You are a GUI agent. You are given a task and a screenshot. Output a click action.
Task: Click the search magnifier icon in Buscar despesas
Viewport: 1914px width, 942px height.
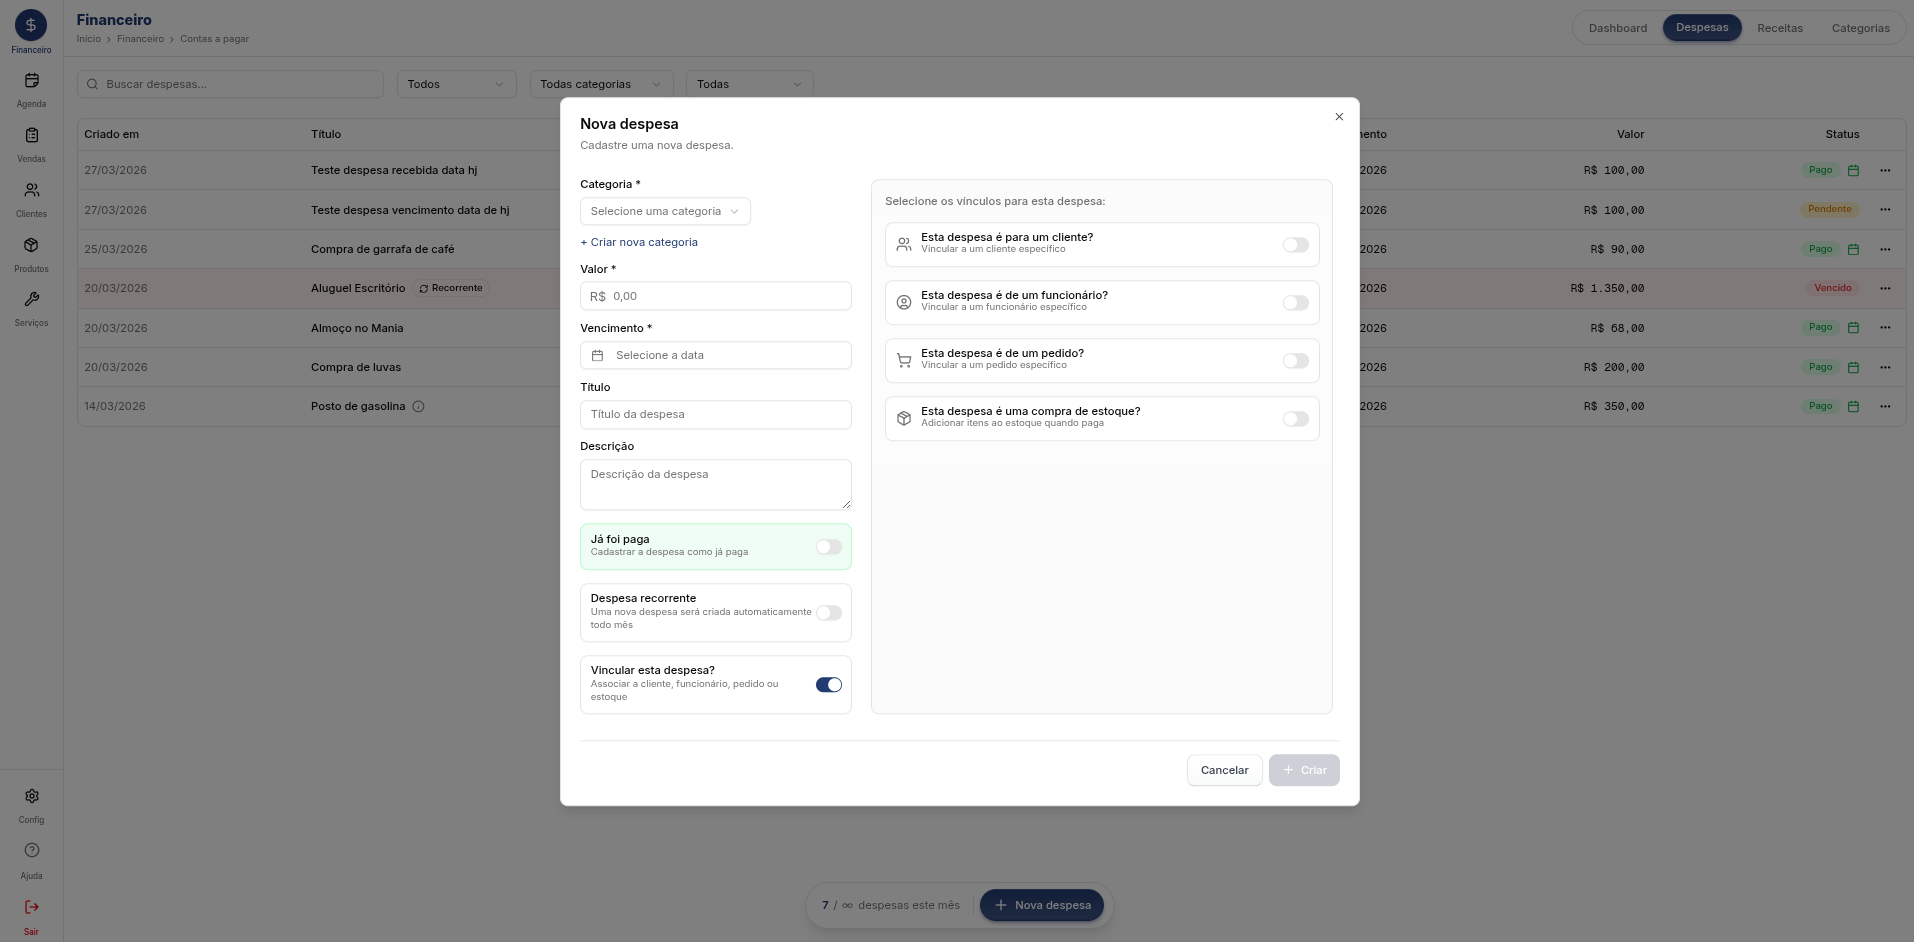[x=93, y=84]
